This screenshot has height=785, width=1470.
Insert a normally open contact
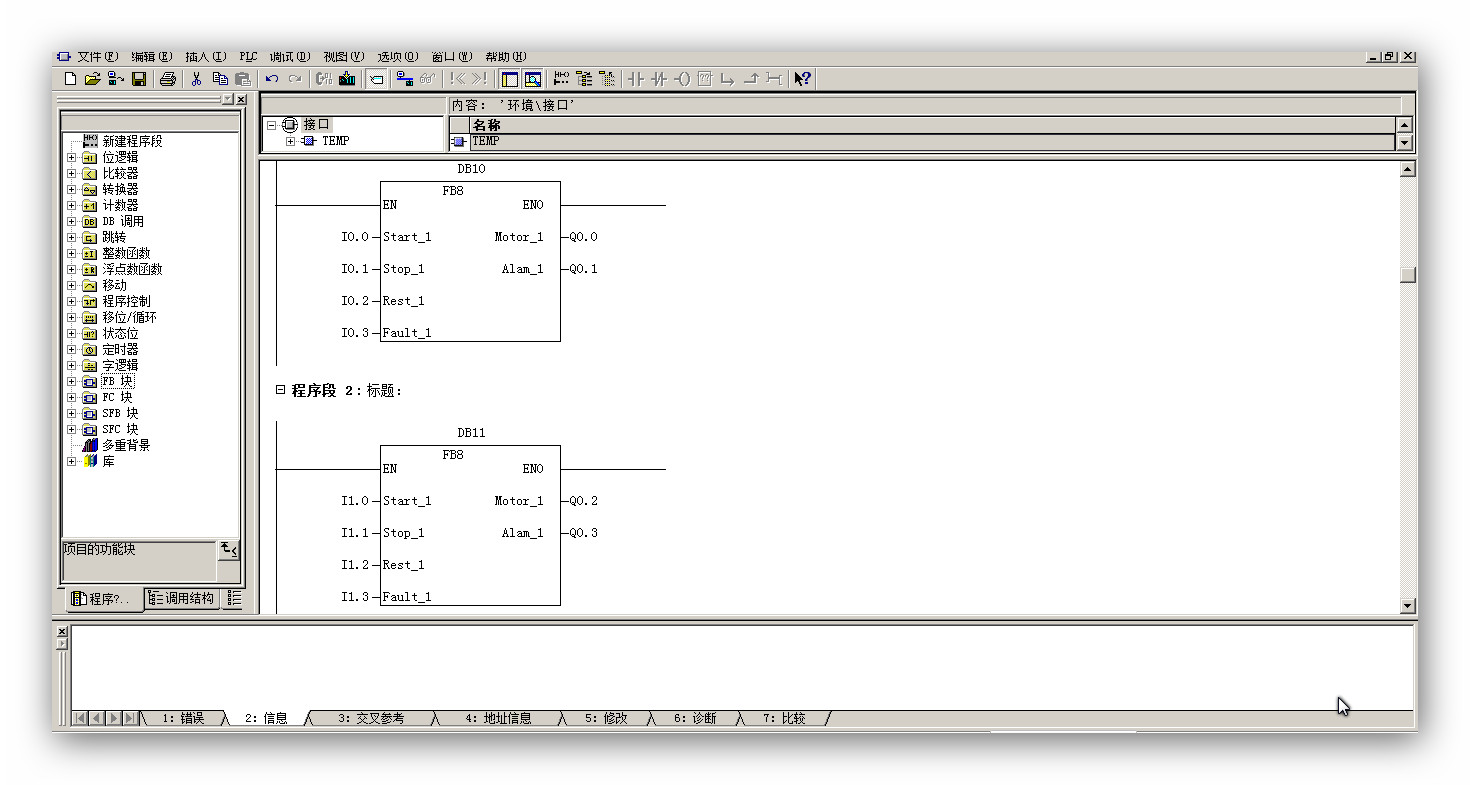(636, 79)
